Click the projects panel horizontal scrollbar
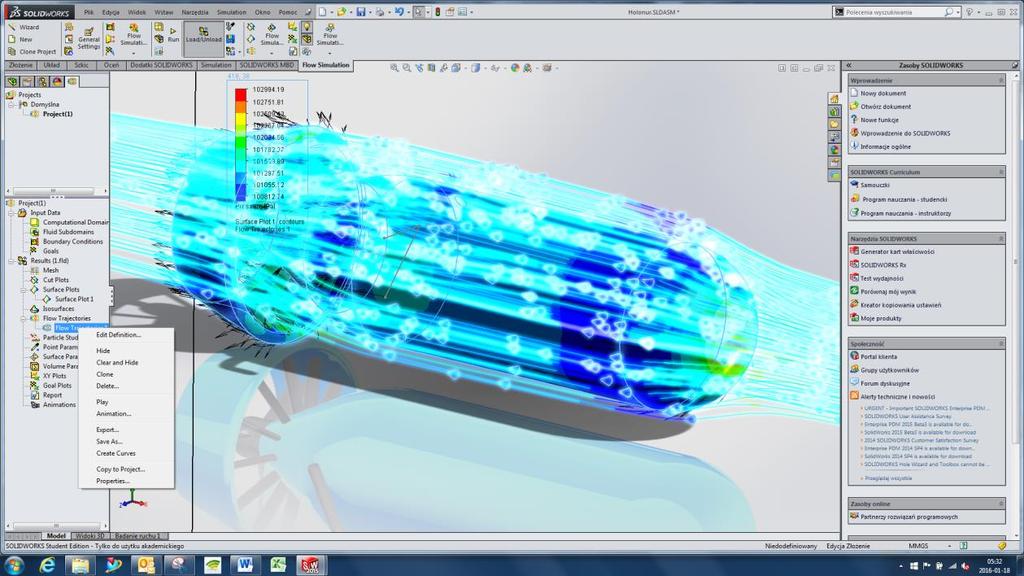The image size is (1024, 576). (54, 191)
